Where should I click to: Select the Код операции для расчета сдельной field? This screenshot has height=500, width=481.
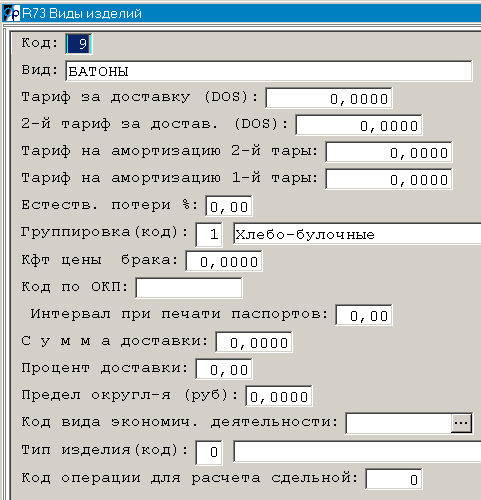[x=394, y=479]
